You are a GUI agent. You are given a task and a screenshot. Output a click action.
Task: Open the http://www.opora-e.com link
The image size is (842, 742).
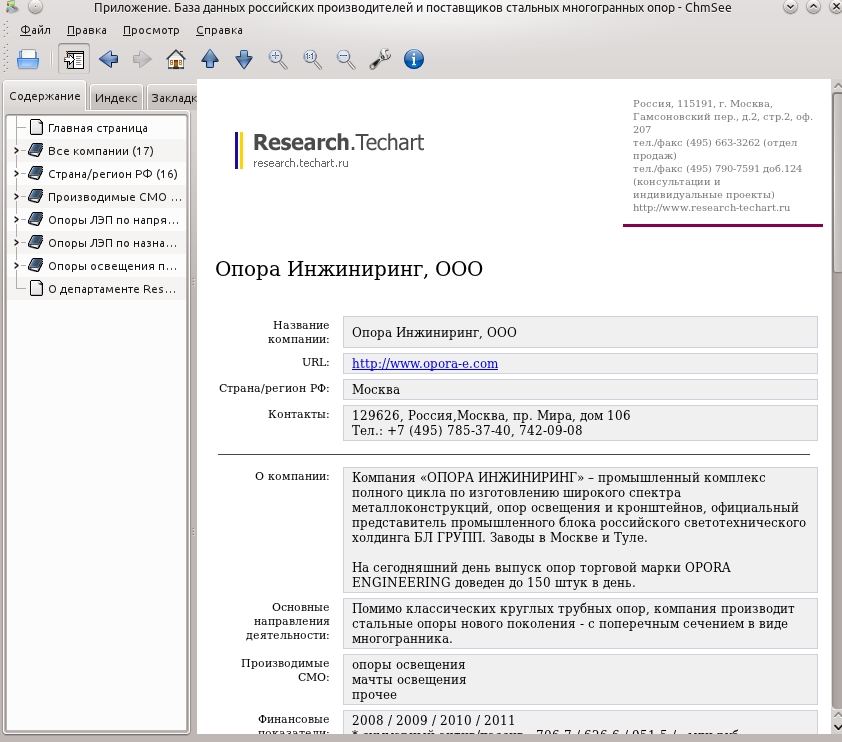pyautogui.click(x=425, y=363)
